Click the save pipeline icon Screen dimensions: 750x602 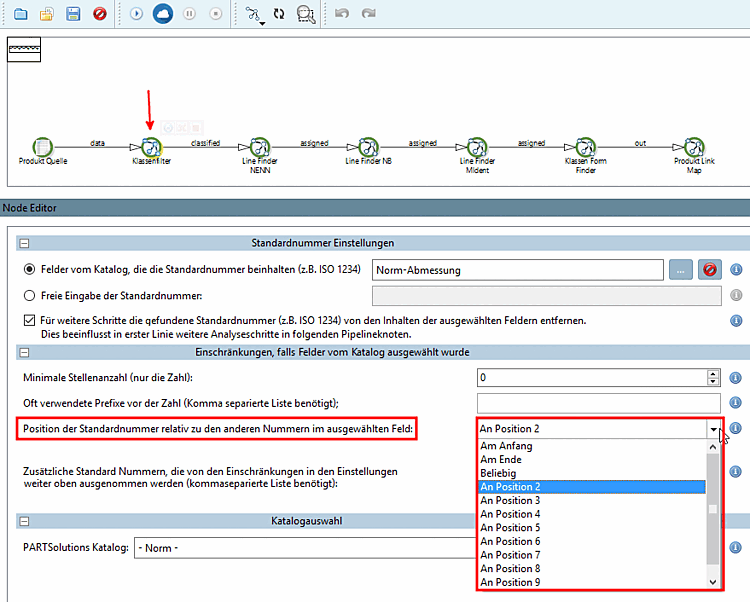(x=72, y=14)
